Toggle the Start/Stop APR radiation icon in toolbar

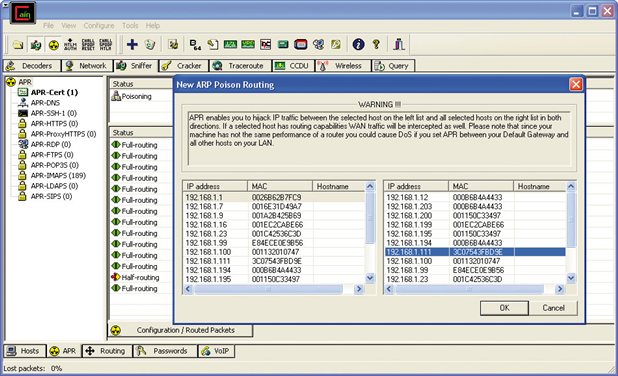click(54, 45)
